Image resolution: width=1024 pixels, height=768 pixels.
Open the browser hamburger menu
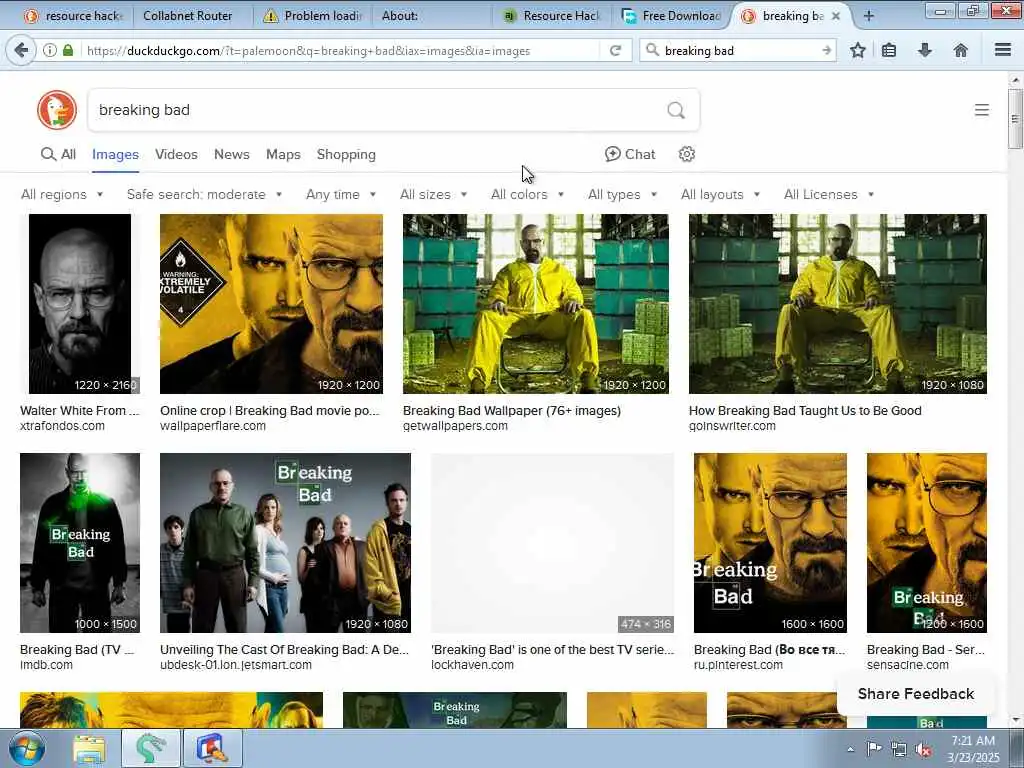click(1003, 50)
